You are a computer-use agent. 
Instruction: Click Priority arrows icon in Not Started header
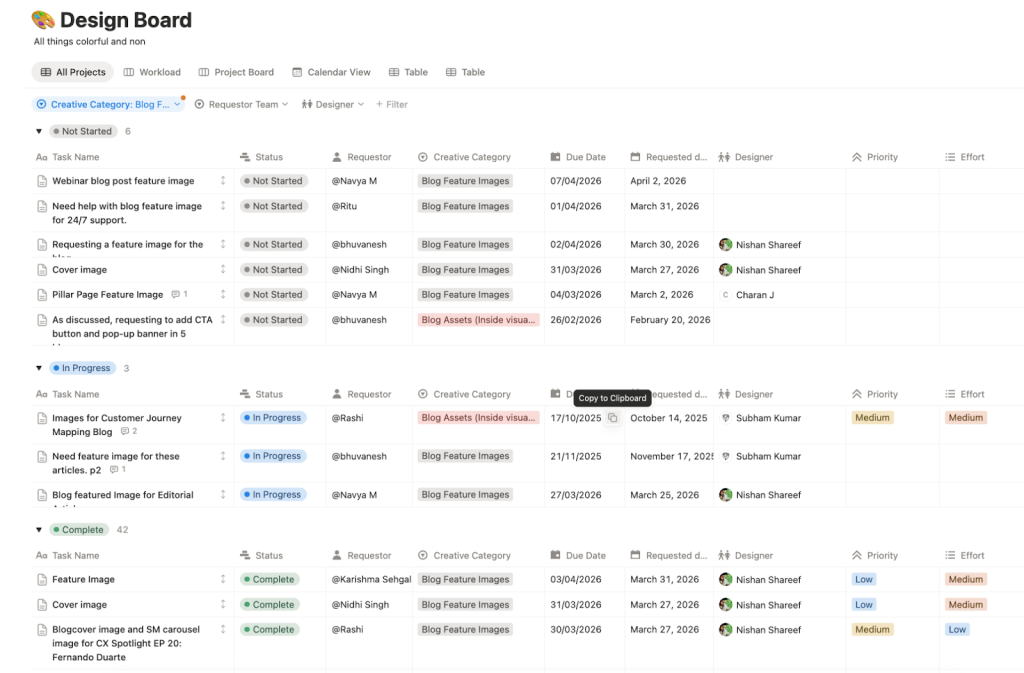coord(857,157)
